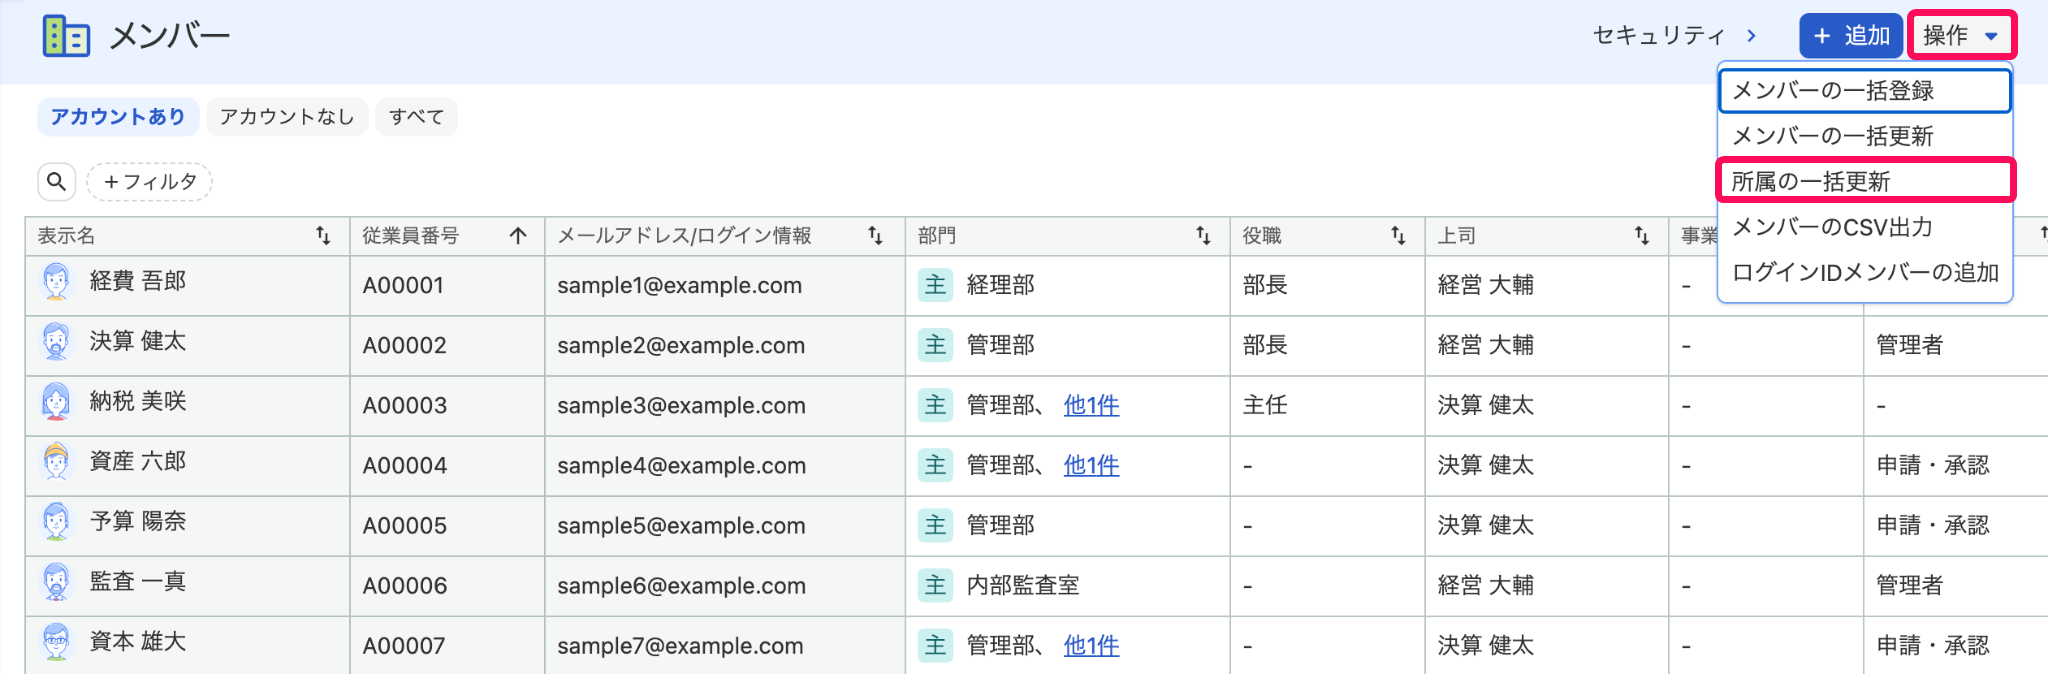Image resolution: width=2048 pixels, height=674 pixels.
Task: Click 主 badge in sample5 row
Action: point(935,525)
